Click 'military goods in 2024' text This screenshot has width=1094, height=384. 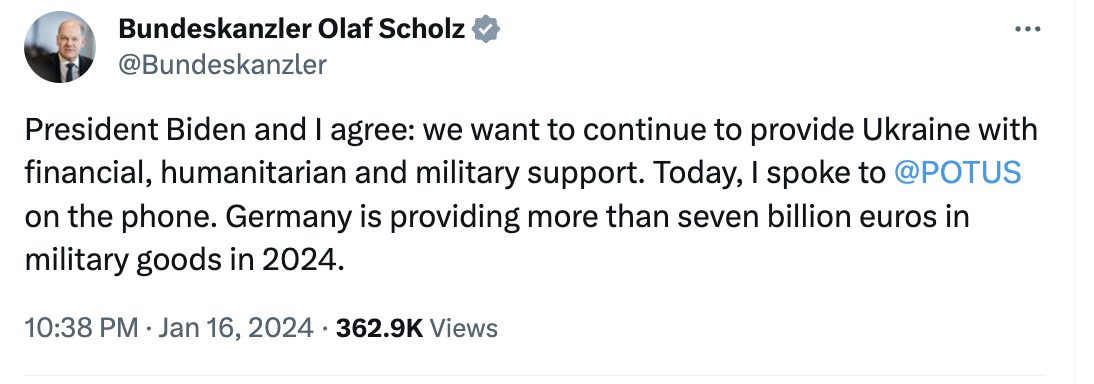pos(185,260)
